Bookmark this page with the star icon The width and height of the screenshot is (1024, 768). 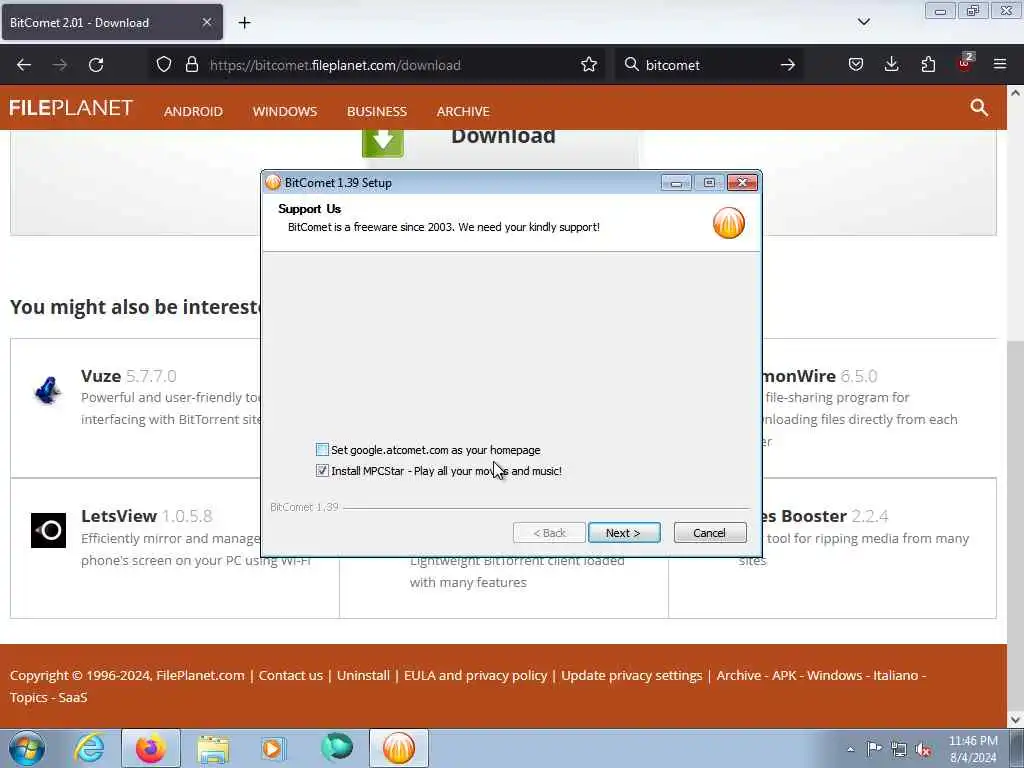coord(589,65)
